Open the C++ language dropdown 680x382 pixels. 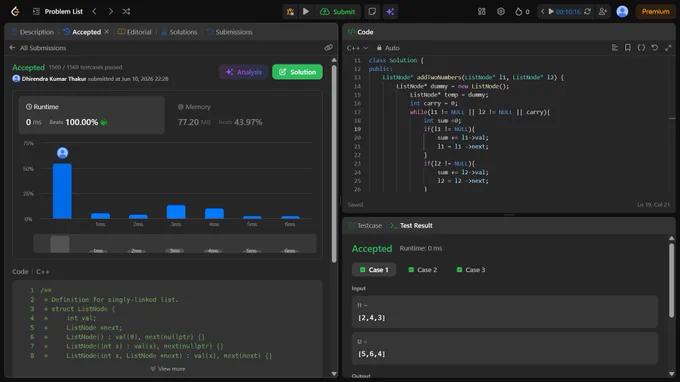357,48
